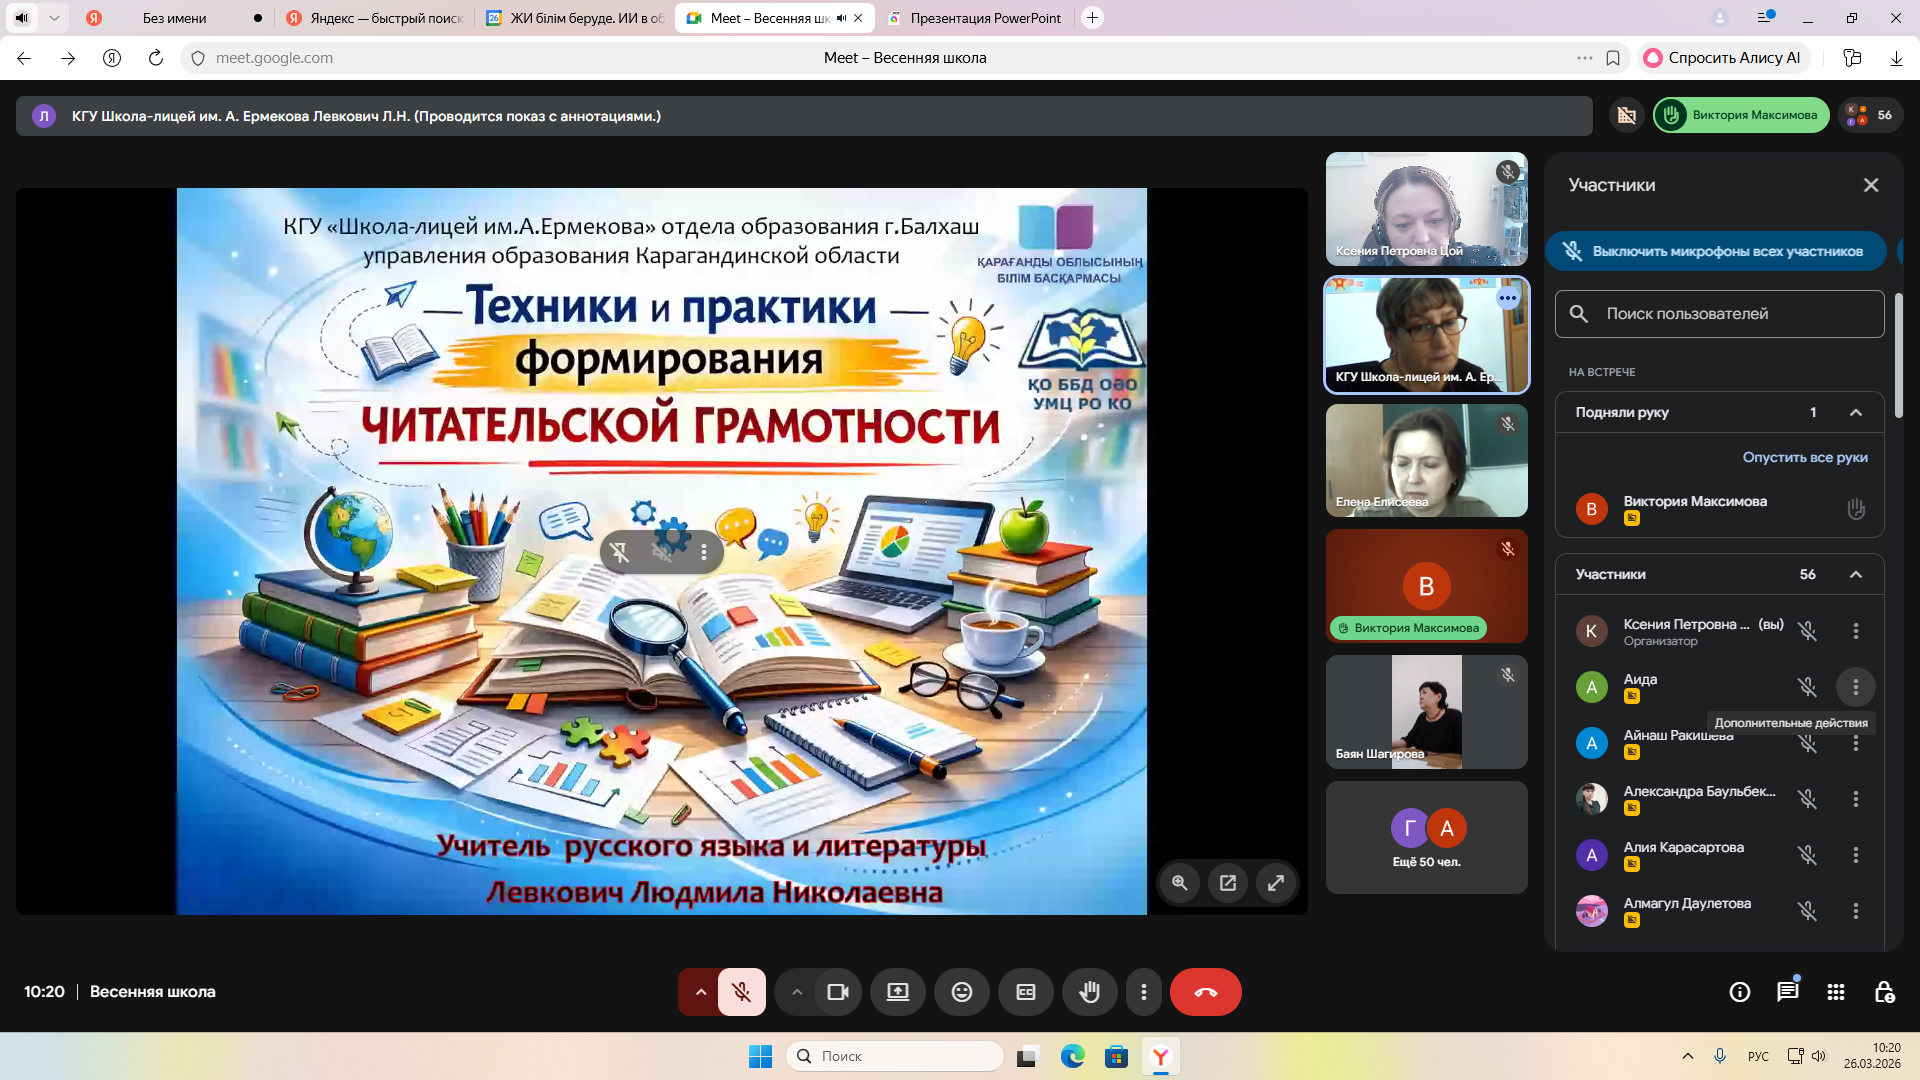The image size is (1920, 1080).
Task: Open the emoji reactions button
Action: [961, 992]
